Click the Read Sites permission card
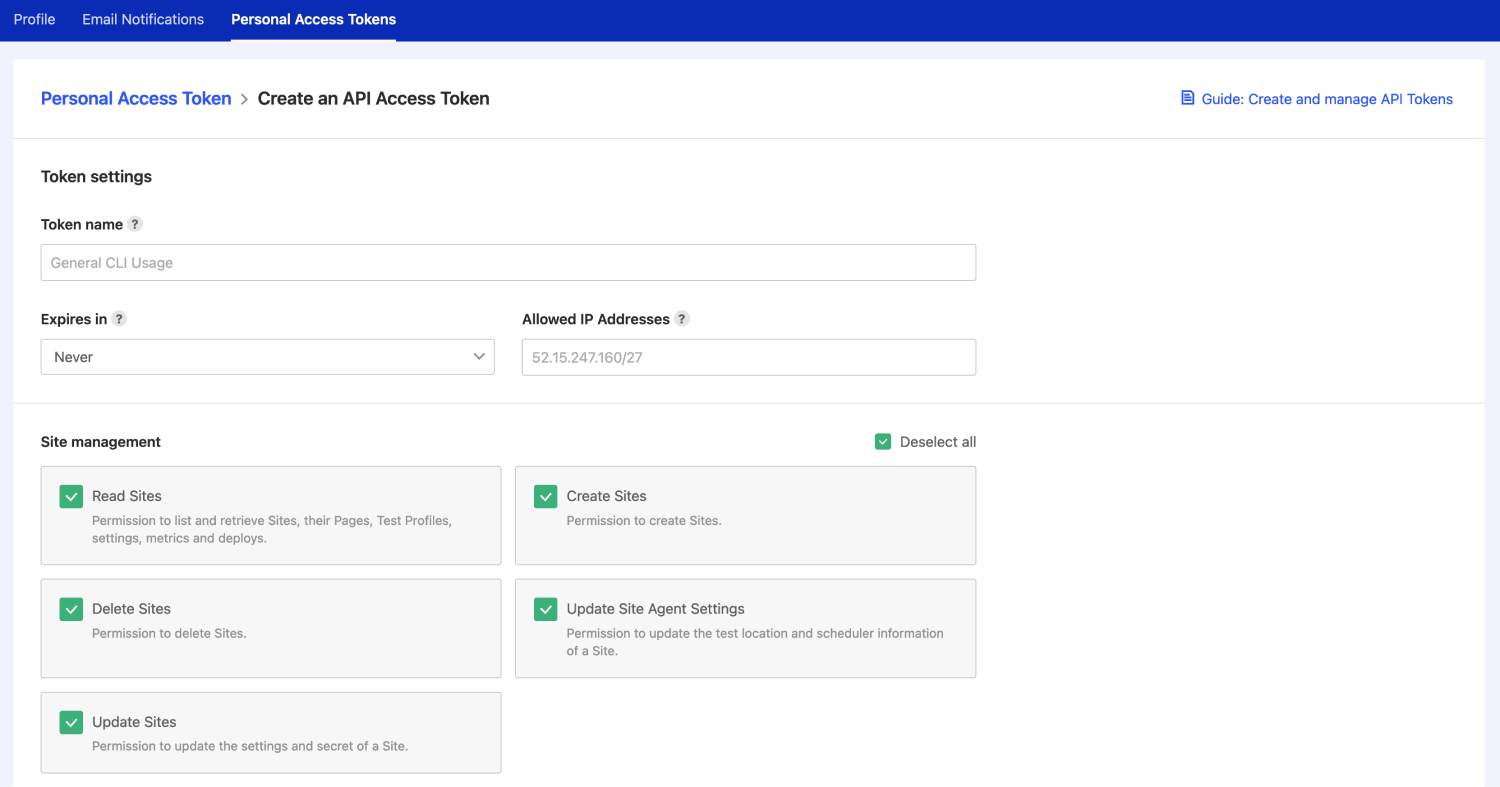This screenshot has height=787, width=1500. pos(270,515)
